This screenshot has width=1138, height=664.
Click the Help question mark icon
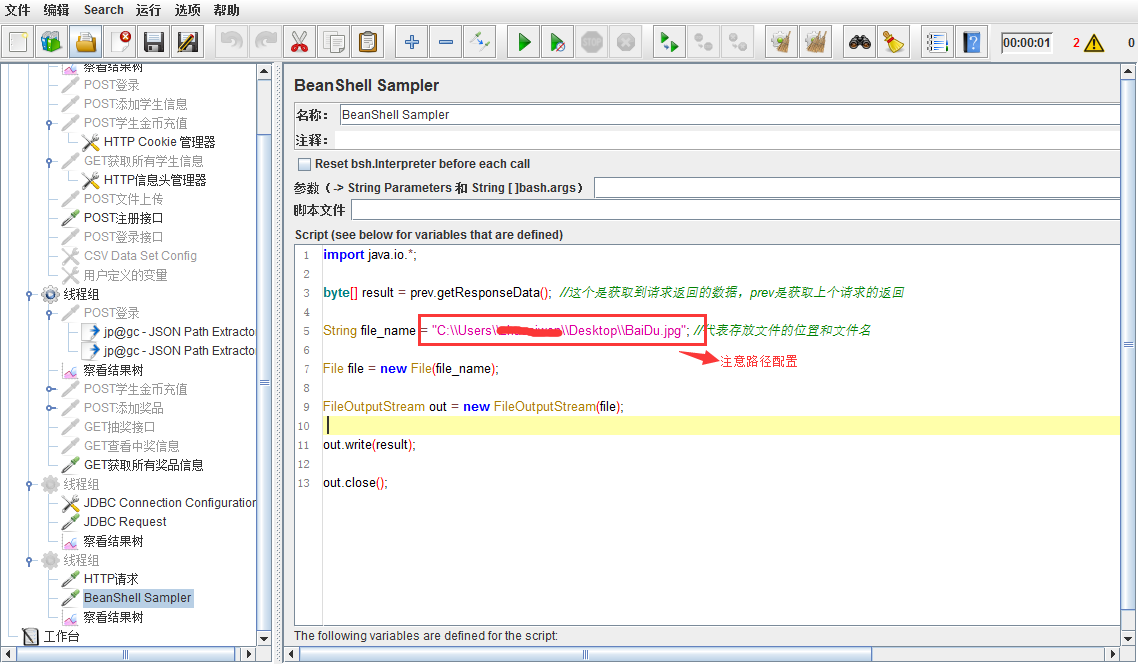[x=971, y=42]
